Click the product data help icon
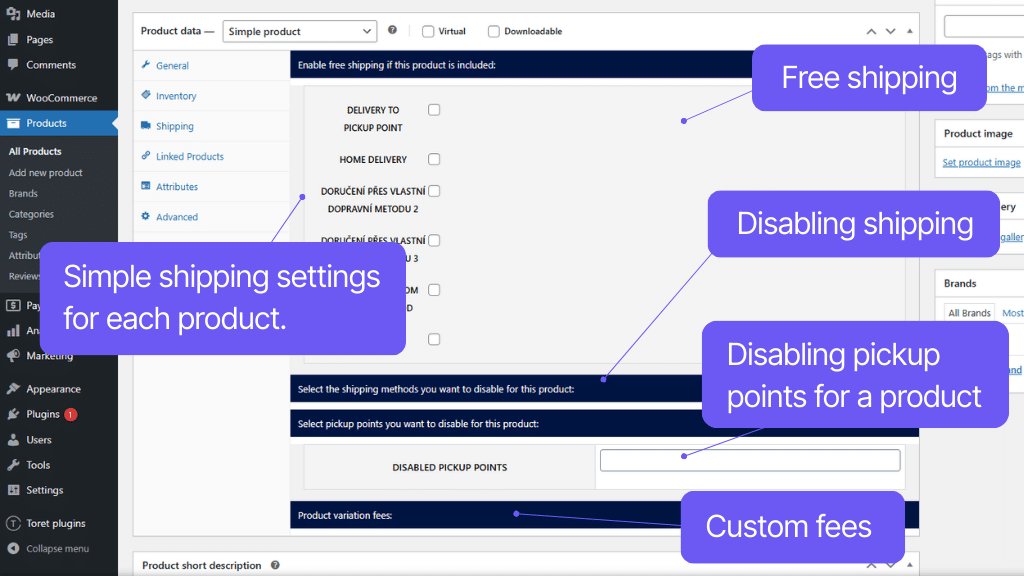This screenshot has width=1024, height=576. pos(392,30)
